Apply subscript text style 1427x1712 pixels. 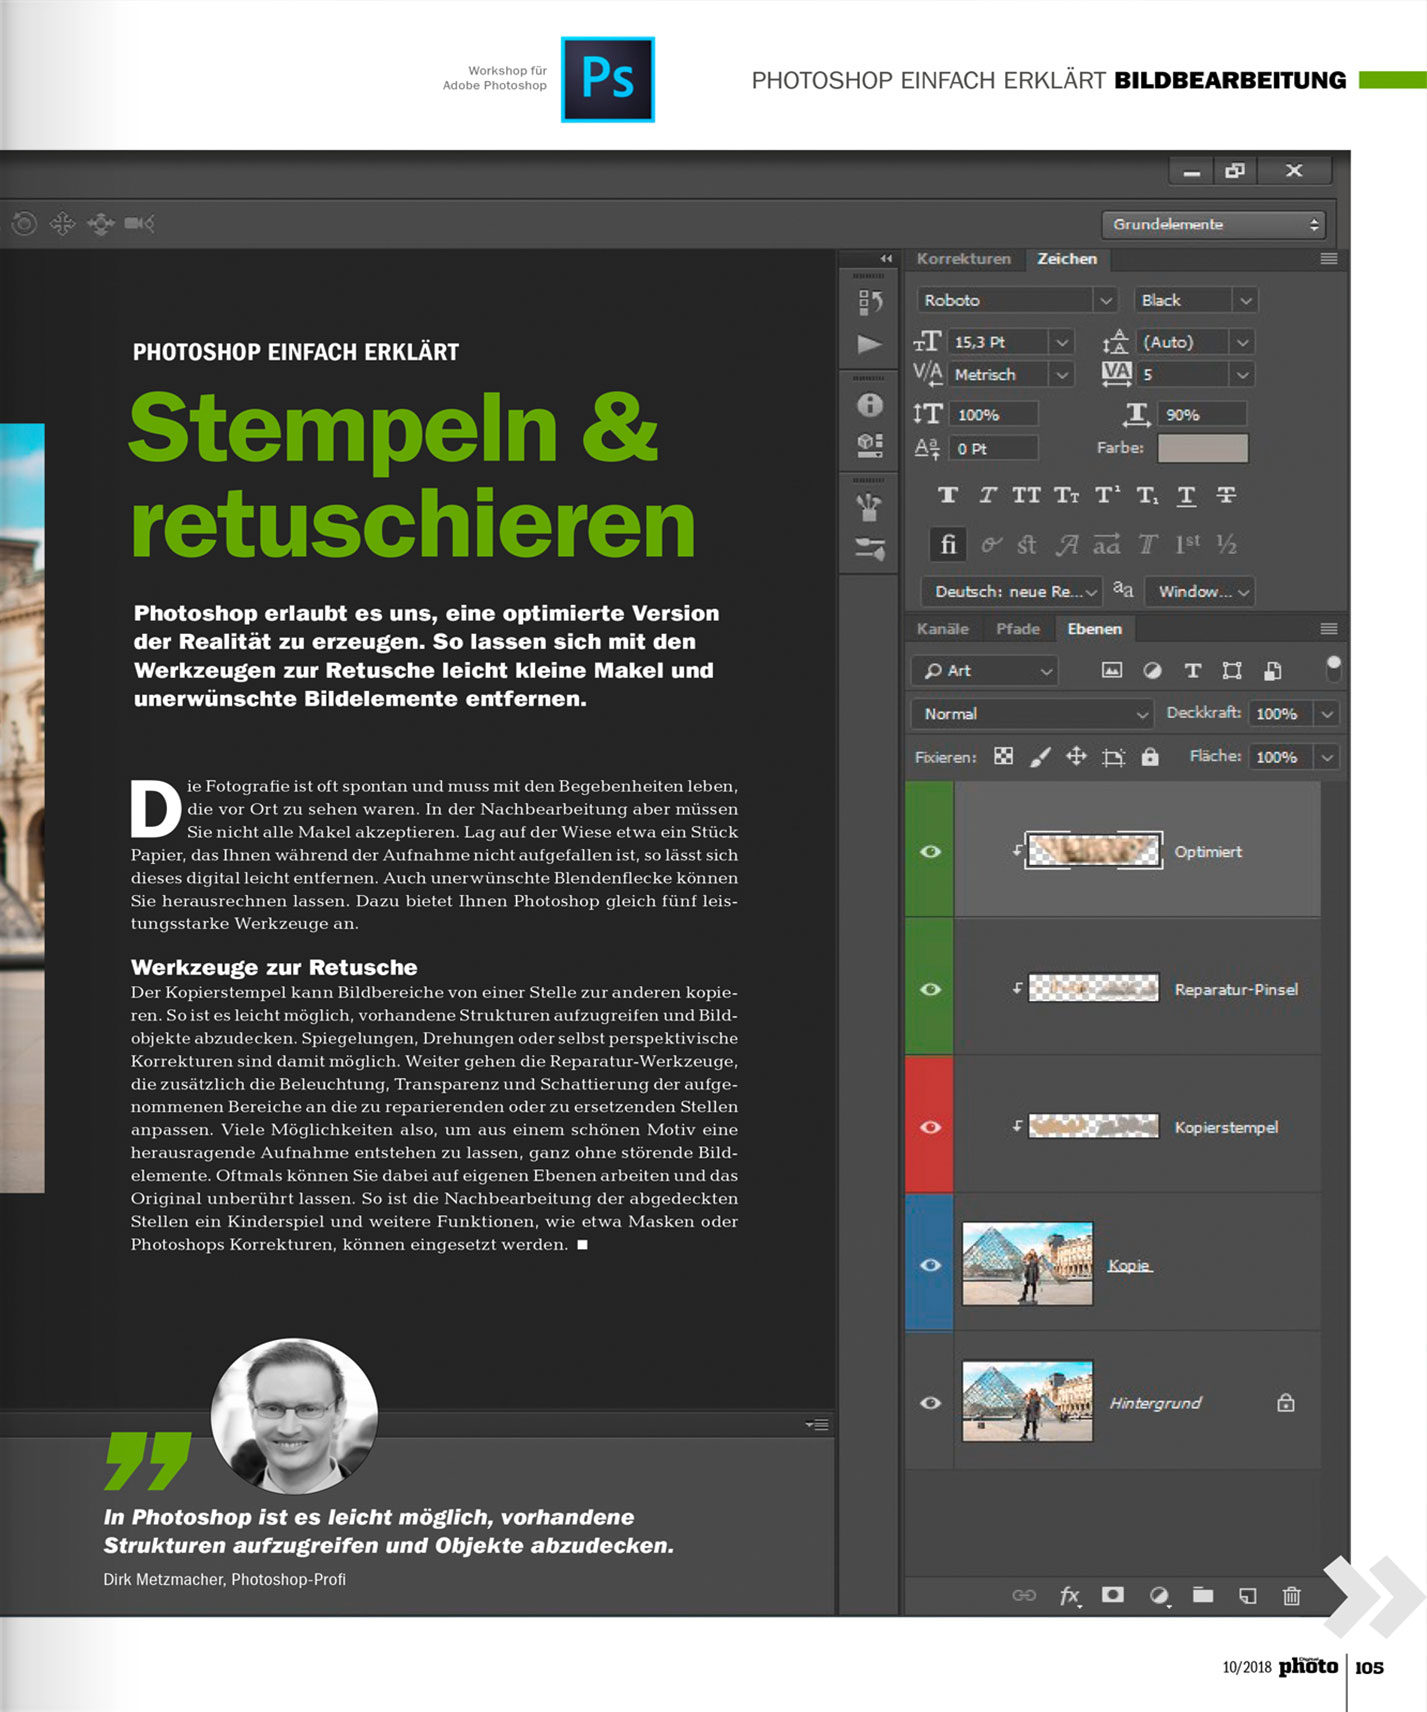pos(1147,495)
